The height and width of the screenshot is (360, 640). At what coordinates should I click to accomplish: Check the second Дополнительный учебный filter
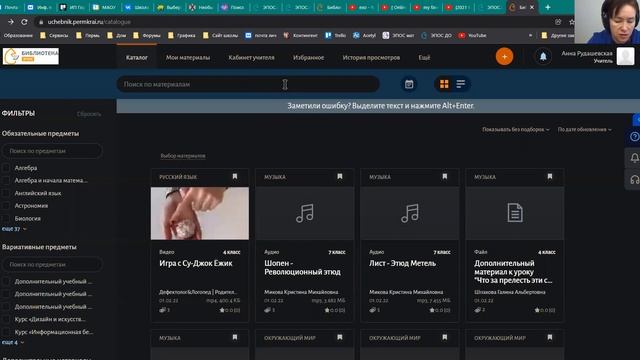(x=6, y=294)
